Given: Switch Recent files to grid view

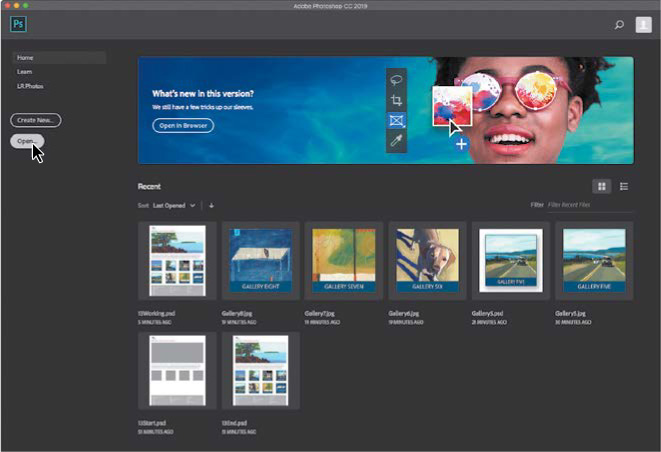Looking at the screenshot, I should pyautogui.click(x=602, y=186).
